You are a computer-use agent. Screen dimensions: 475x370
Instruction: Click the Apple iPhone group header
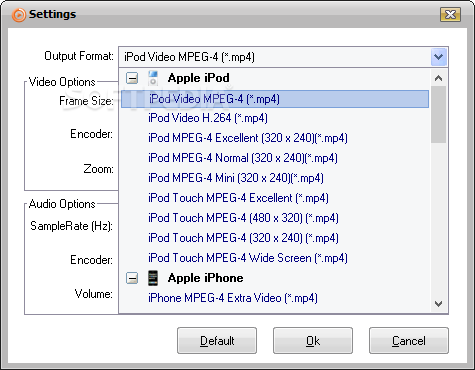pos(205,278)
